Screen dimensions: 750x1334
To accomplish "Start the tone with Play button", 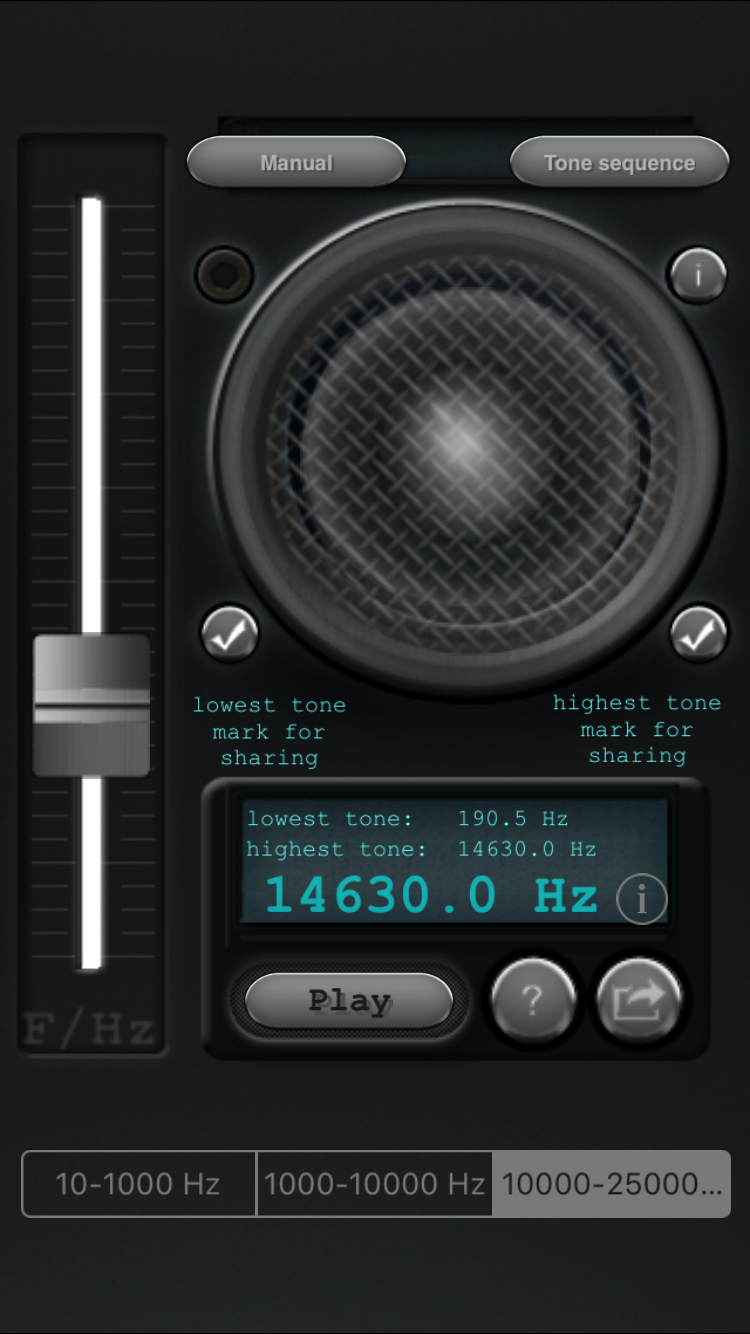I will pos(349,1001).
